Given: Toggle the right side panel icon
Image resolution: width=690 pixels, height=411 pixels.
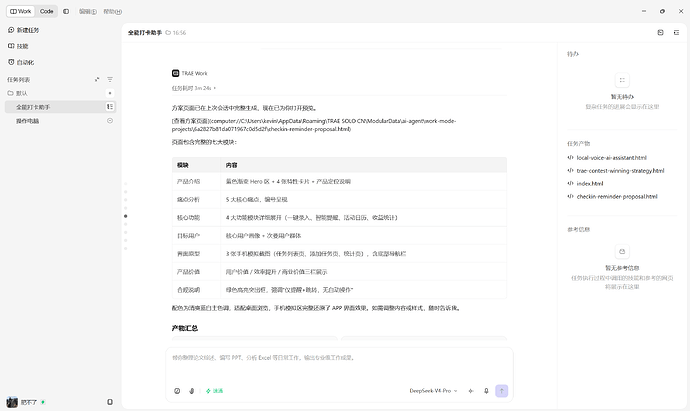Looking at the screenshot, I should [676, 33].
